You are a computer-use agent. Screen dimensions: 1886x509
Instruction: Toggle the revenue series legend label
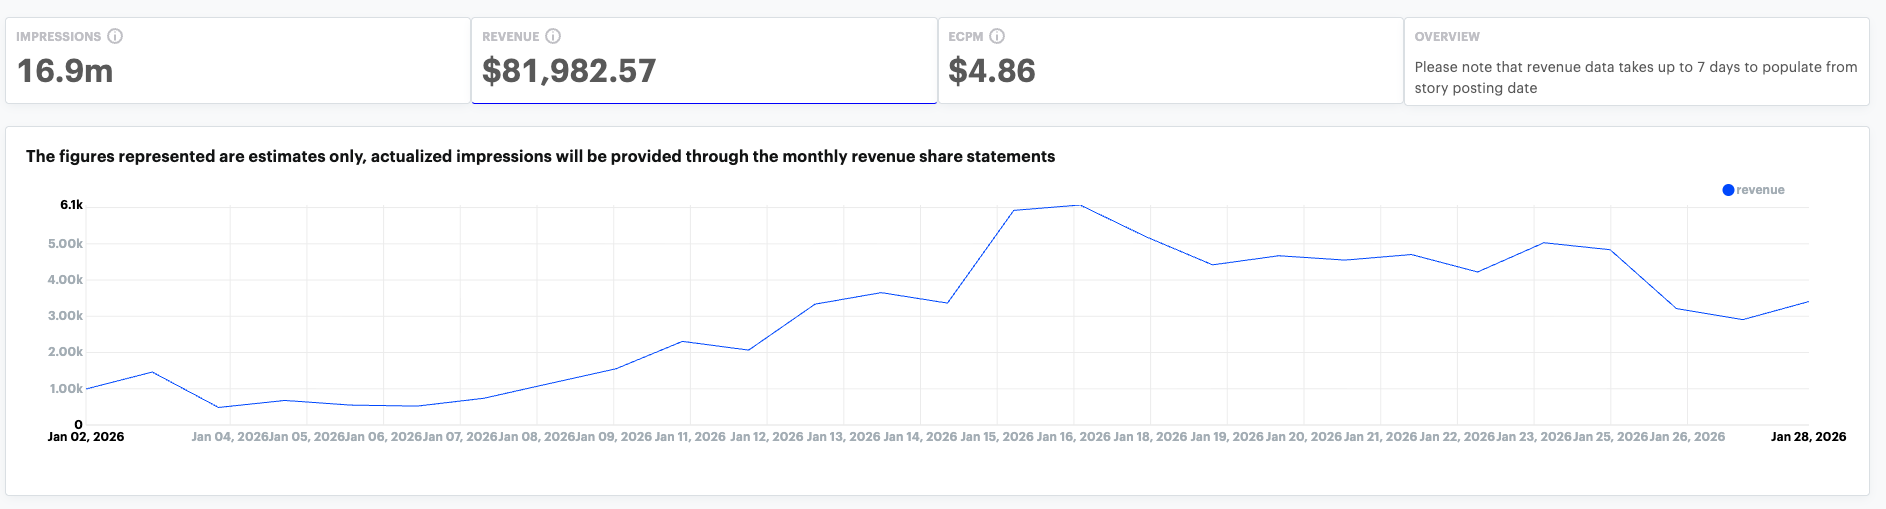coord(1760,190)
